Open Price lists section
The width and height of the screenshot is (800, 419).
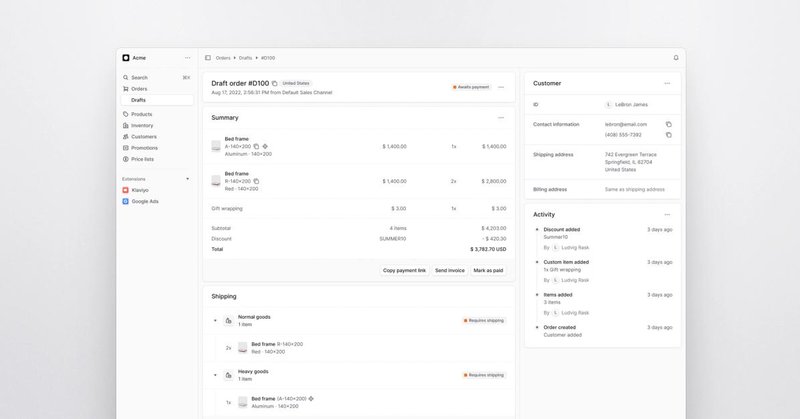click(157, 159)
